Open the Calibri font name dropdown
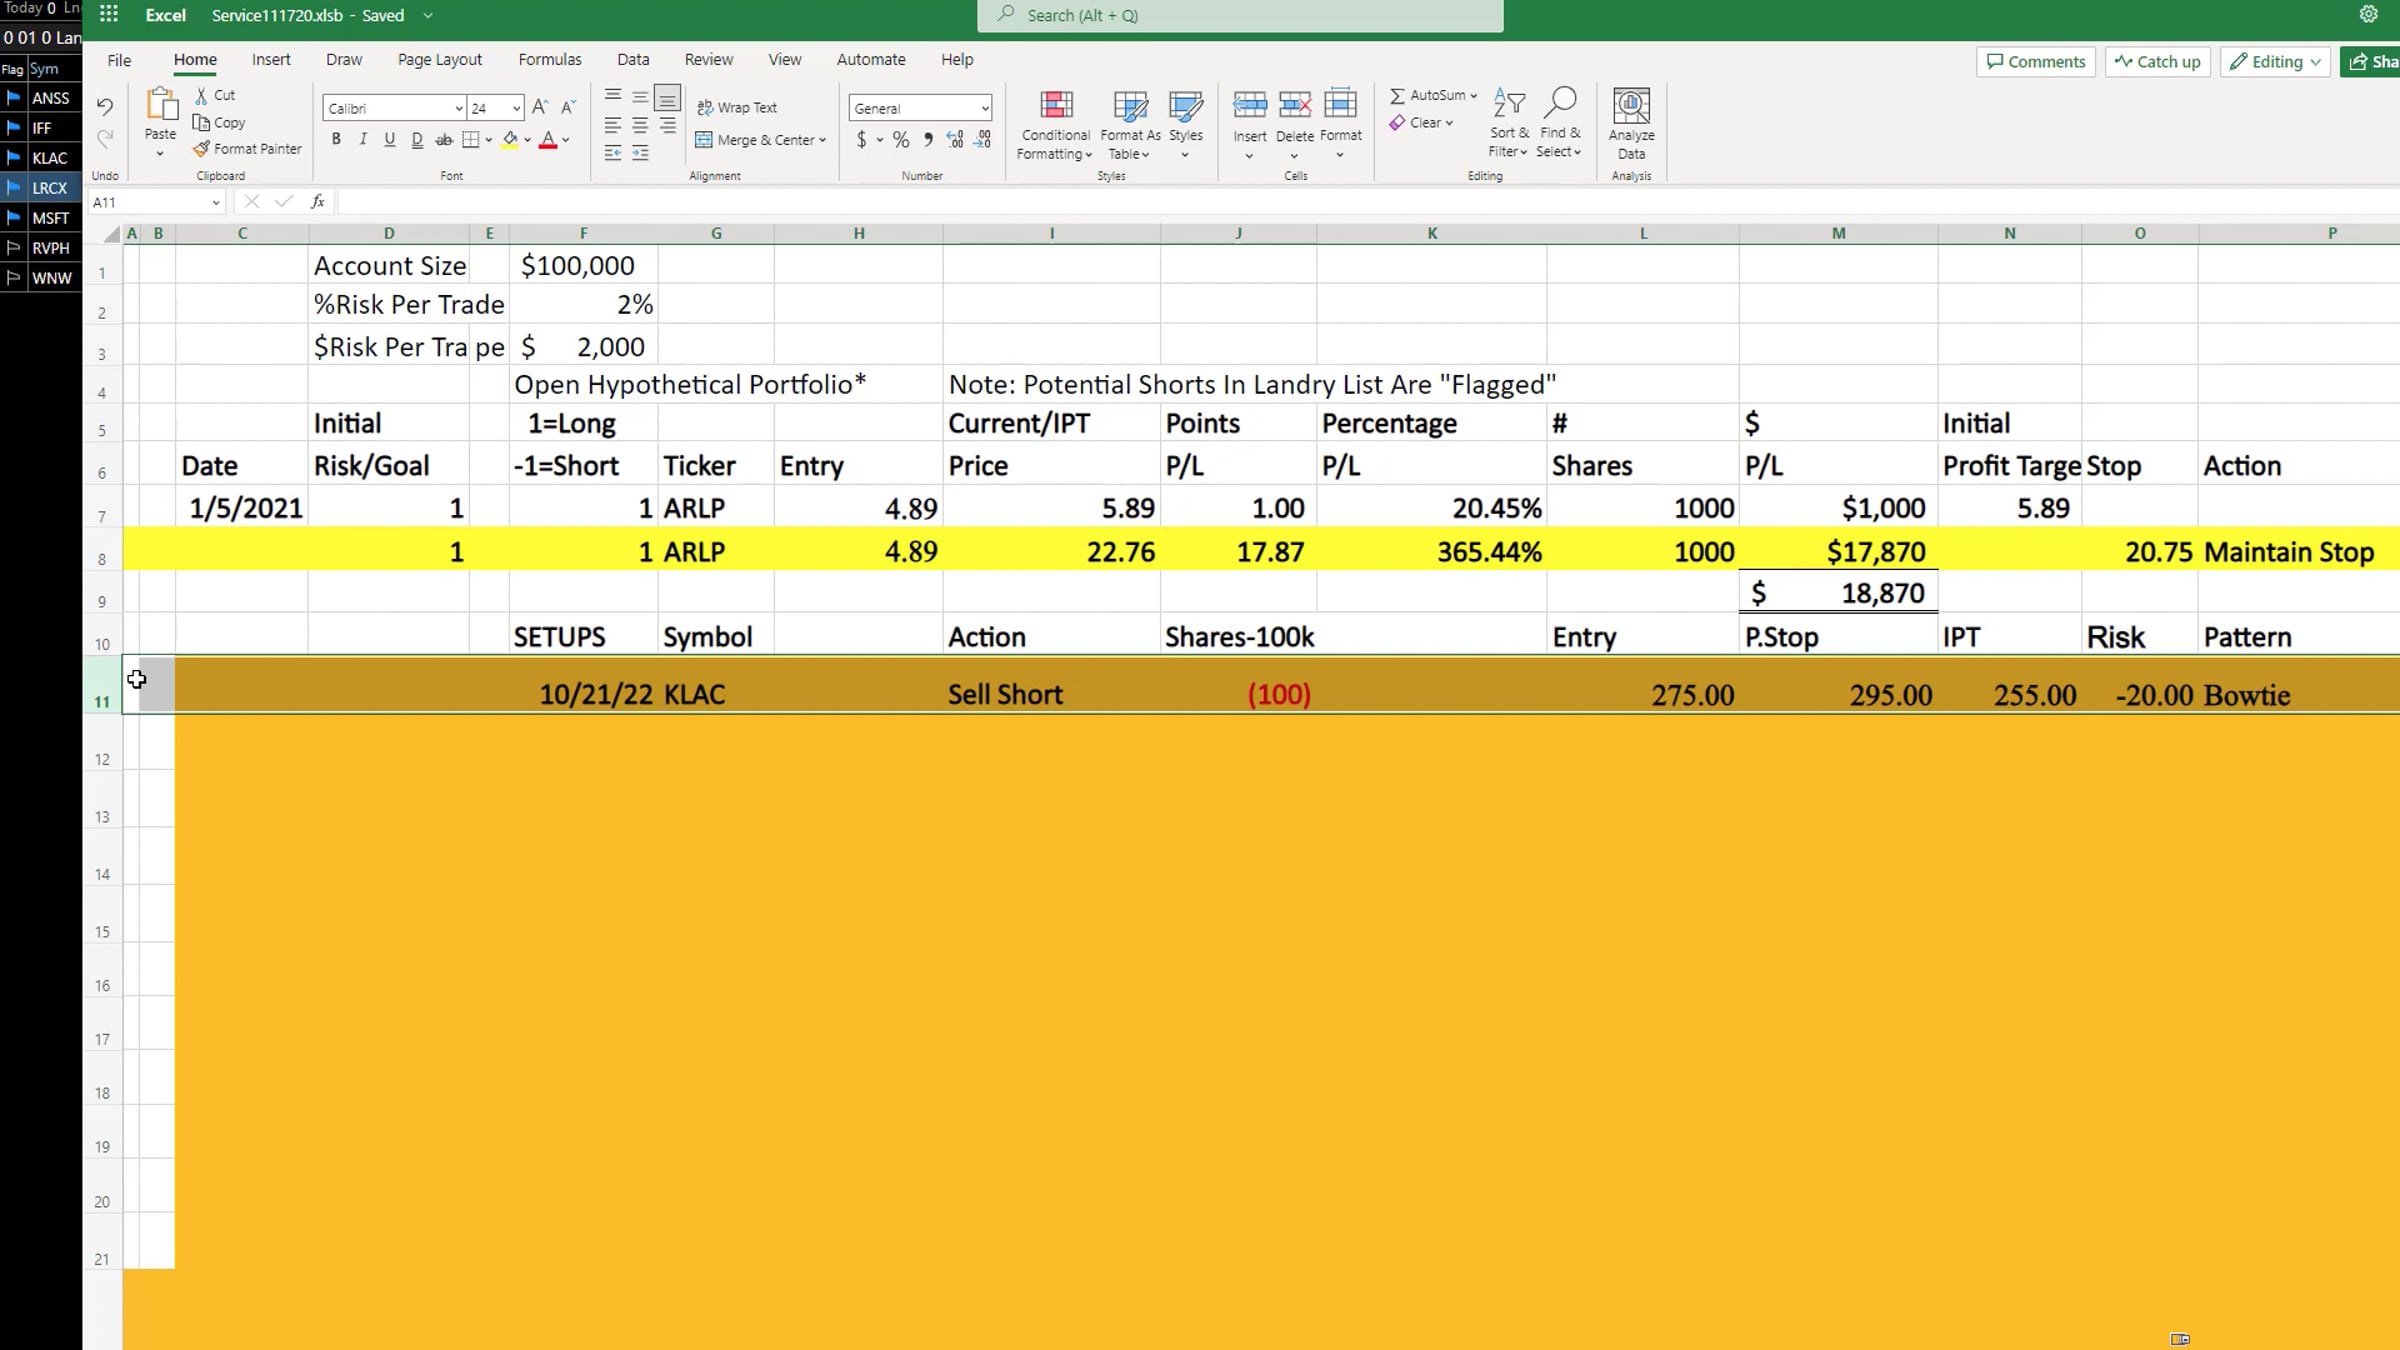2400x1350 pixels. 459,108
